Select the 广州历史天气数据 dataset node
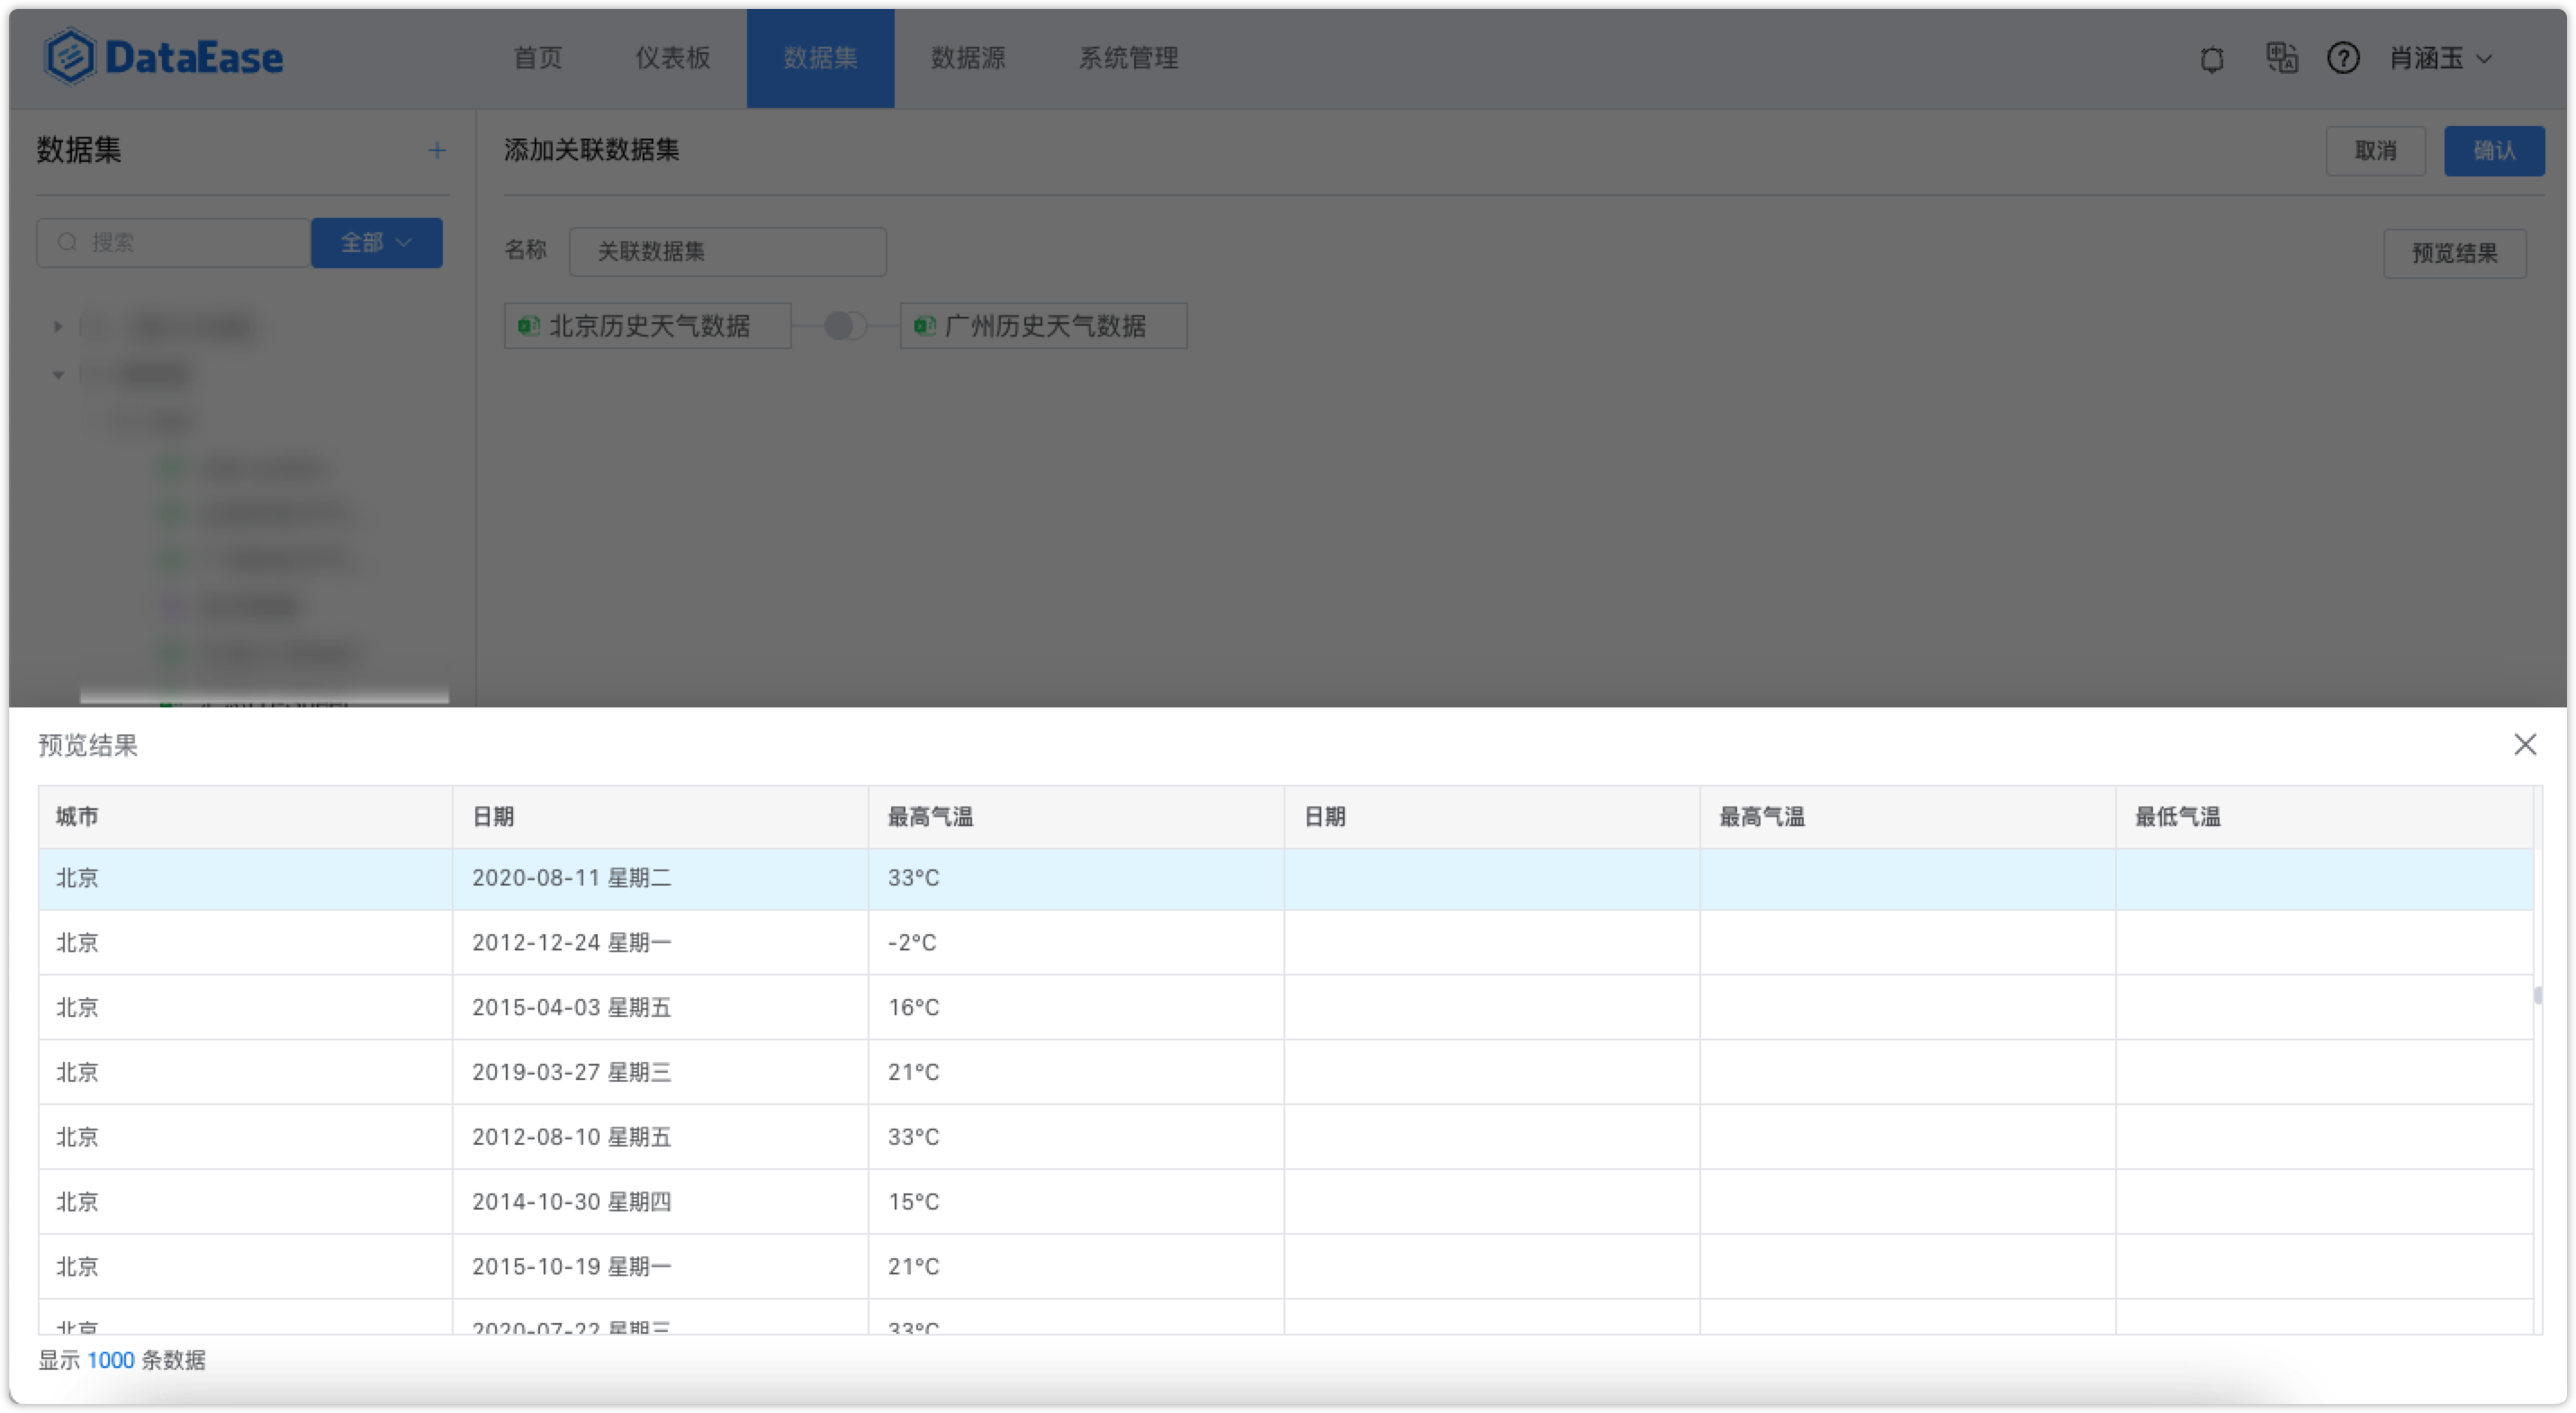Viewport: 2576px width, 1413px height. click(x=1043, y=326)
